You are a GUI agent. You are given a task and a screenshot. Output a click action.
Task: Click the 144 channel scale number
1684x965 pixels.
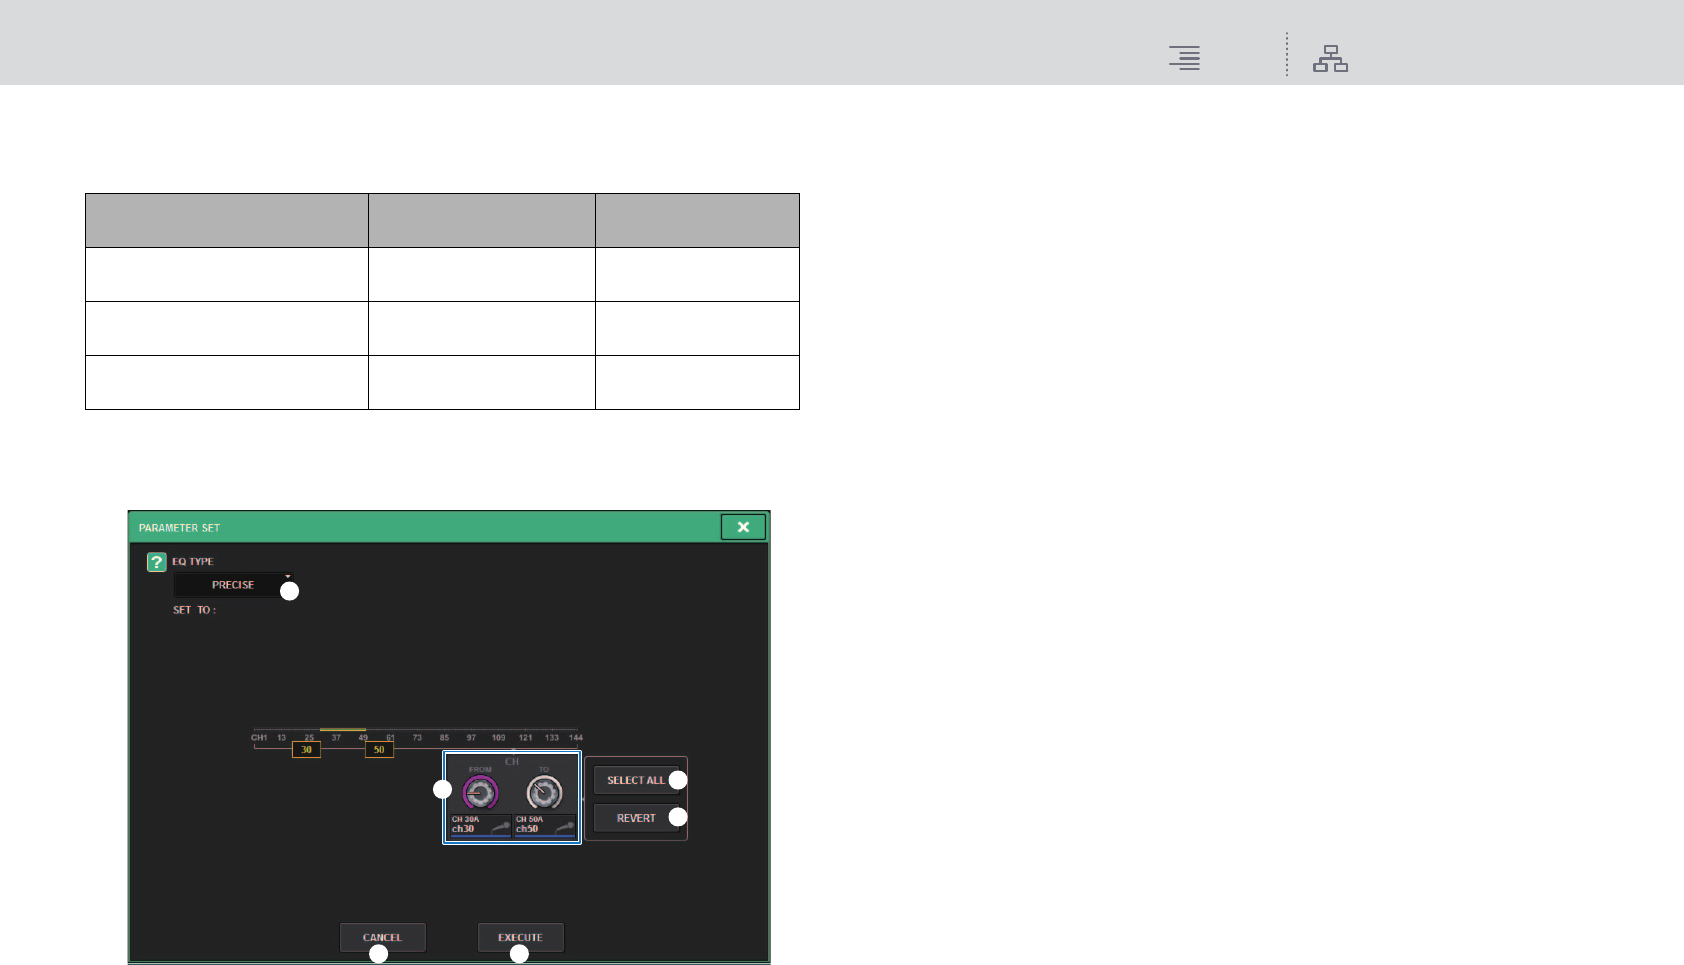(576, 738)
